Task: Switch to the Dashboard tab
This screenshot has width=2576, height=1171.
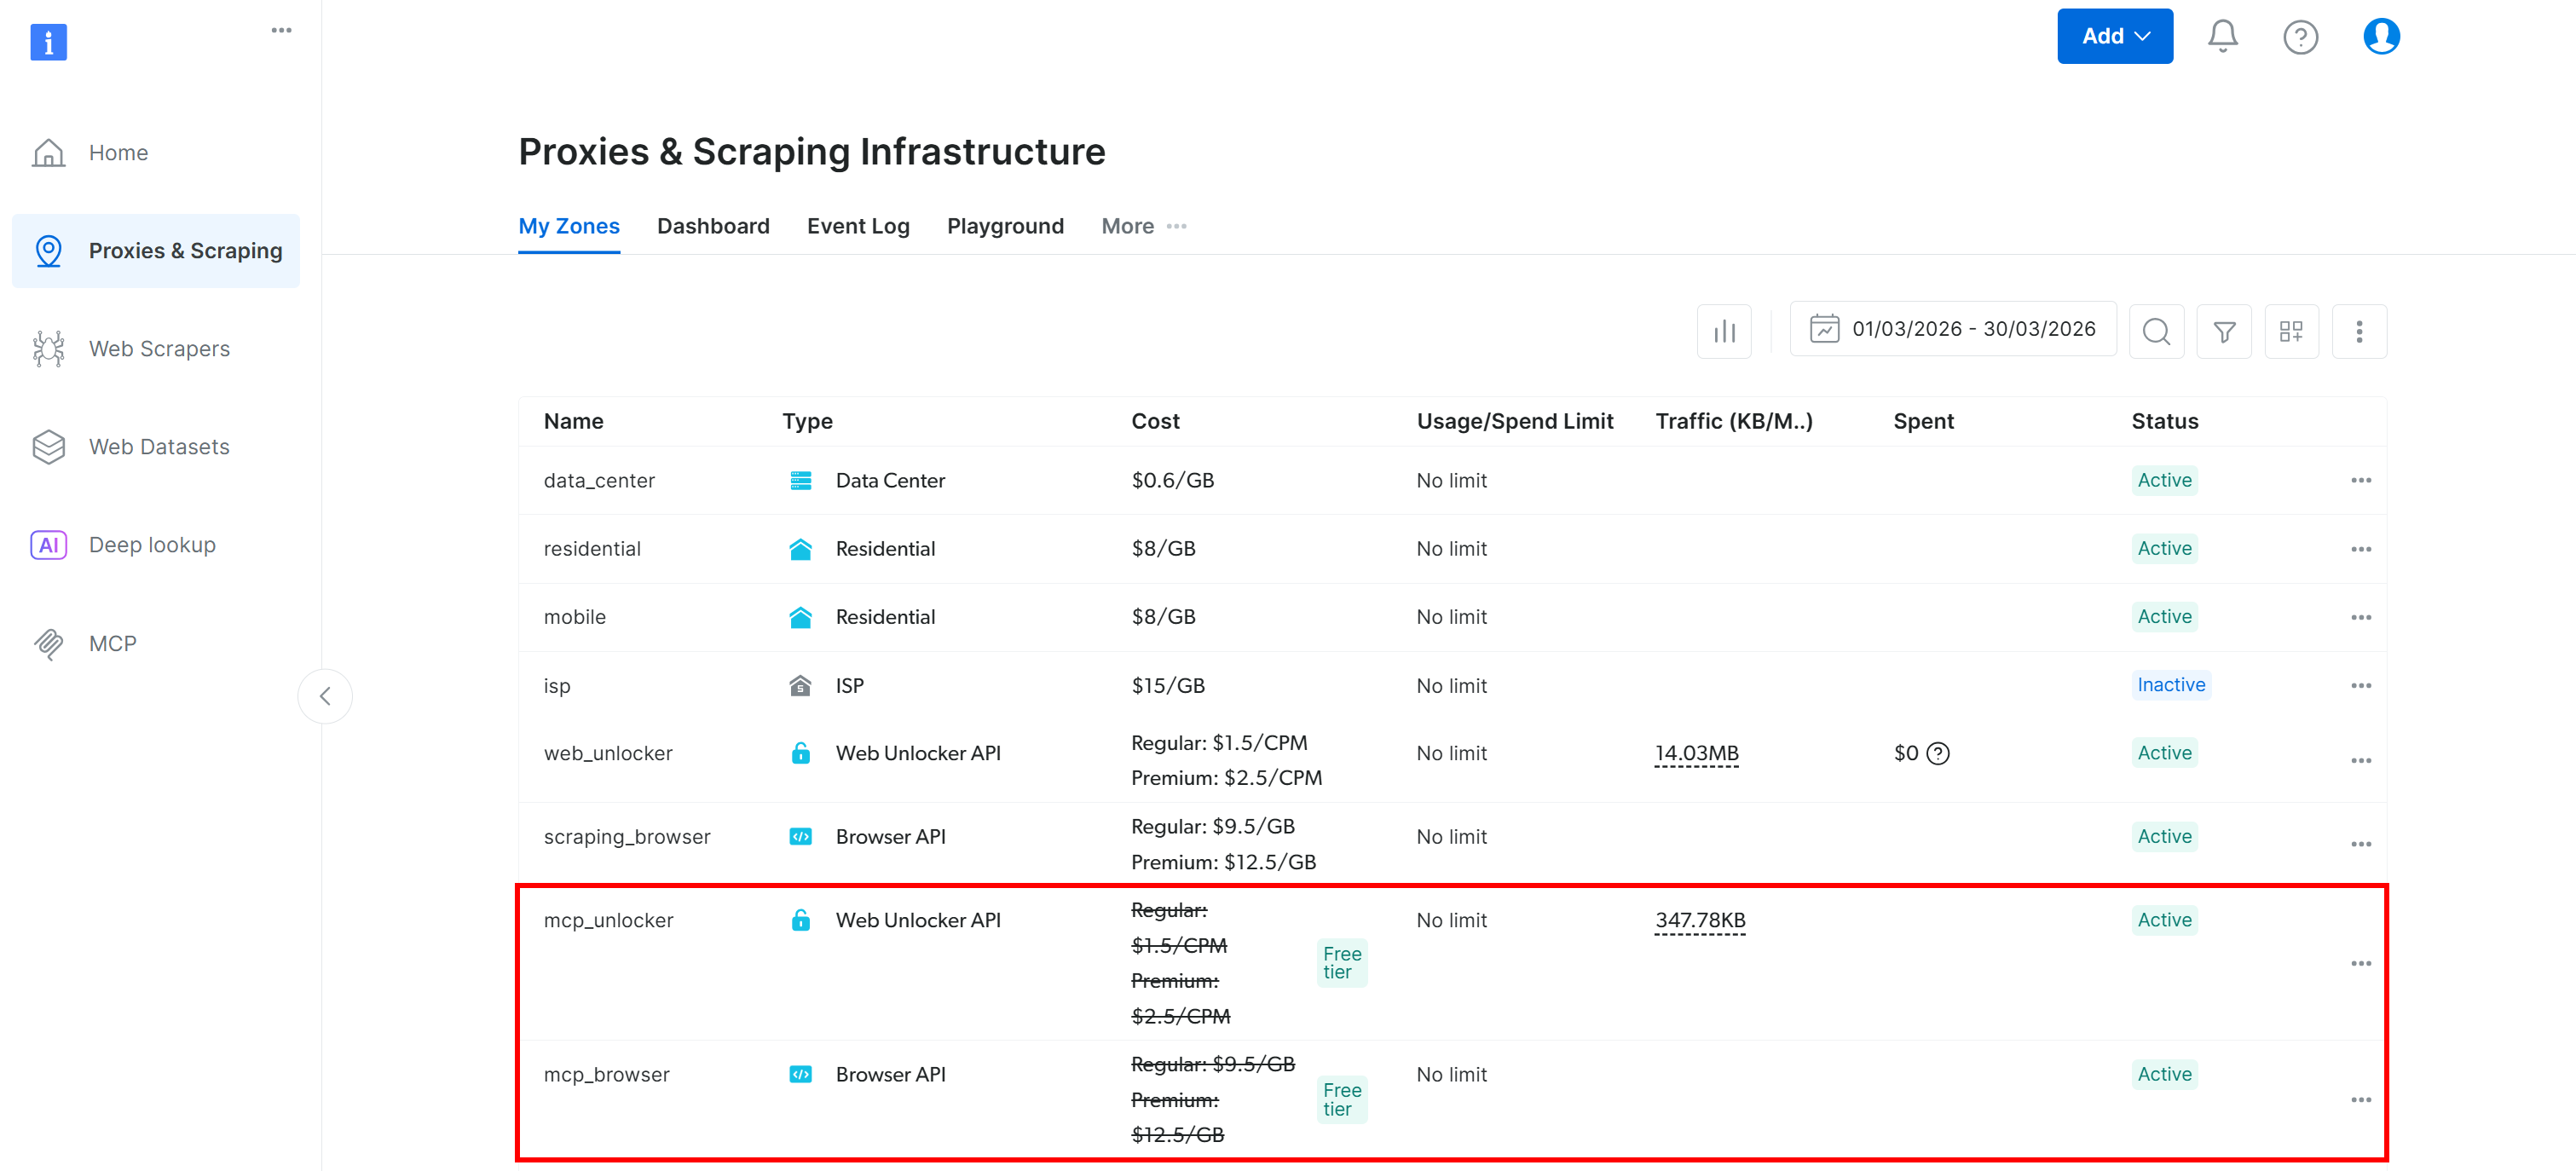Action: [x=713, y=226]
